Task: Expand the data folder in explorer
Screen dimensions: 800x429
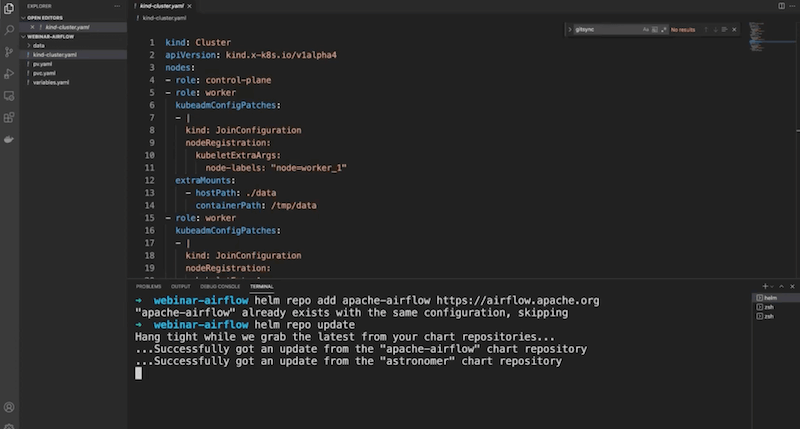Action: 39,45
